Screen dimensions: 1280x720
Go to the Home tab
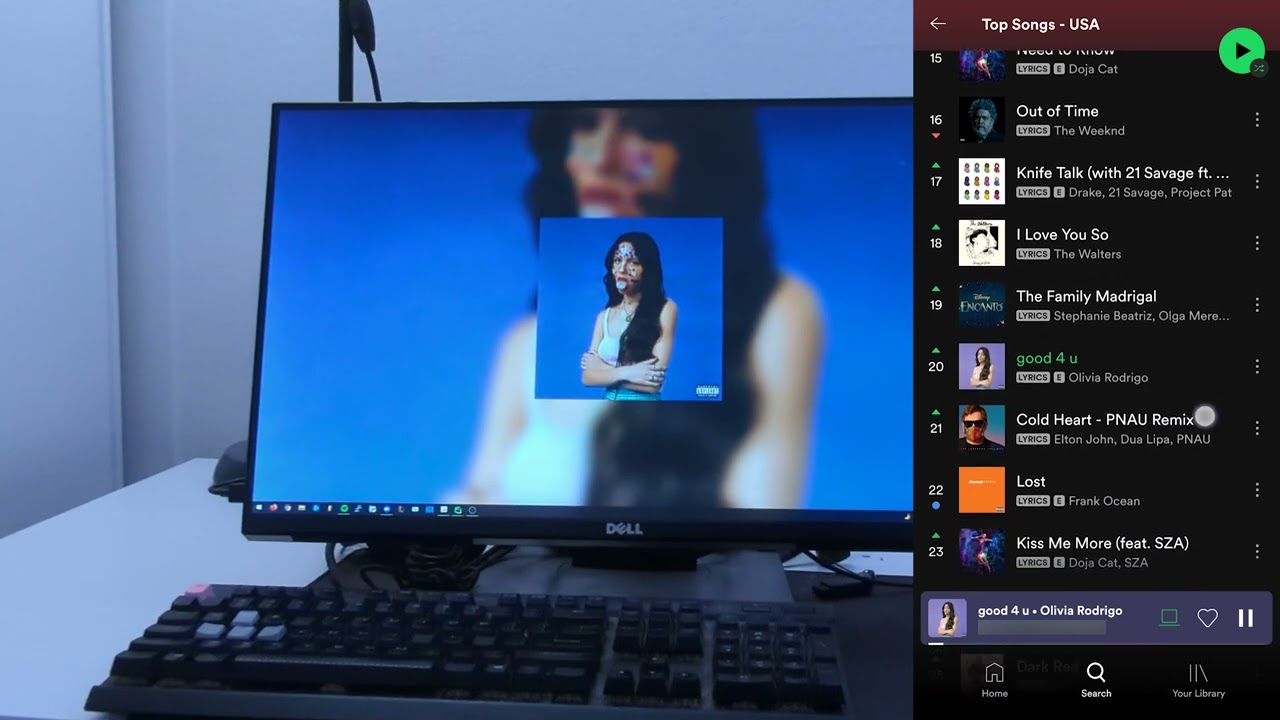coord(994,680)
